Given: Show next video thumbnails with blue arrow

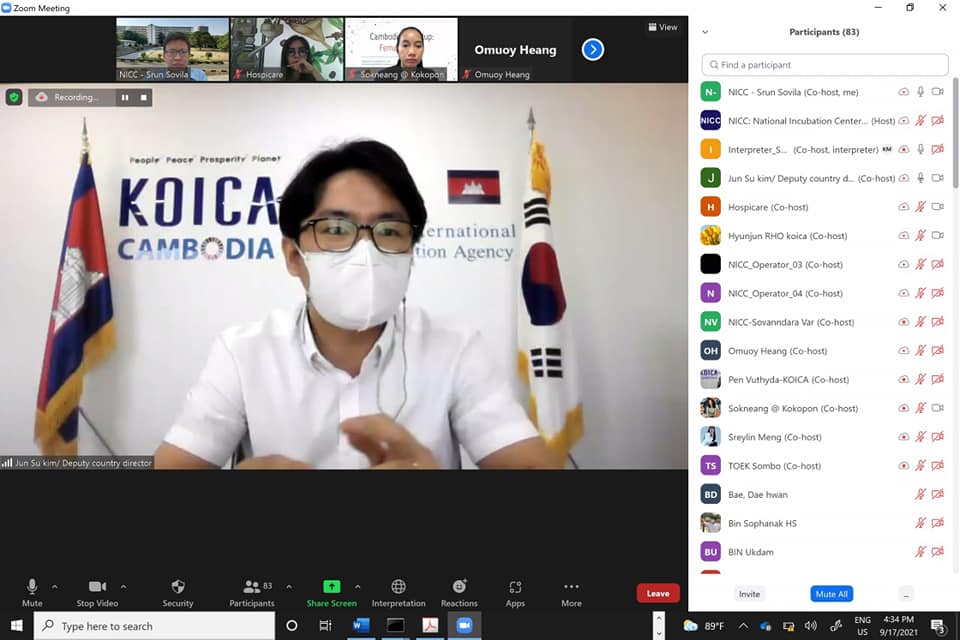Looking at the screenshot, I should pyautogui.click(x=593, y=50).
